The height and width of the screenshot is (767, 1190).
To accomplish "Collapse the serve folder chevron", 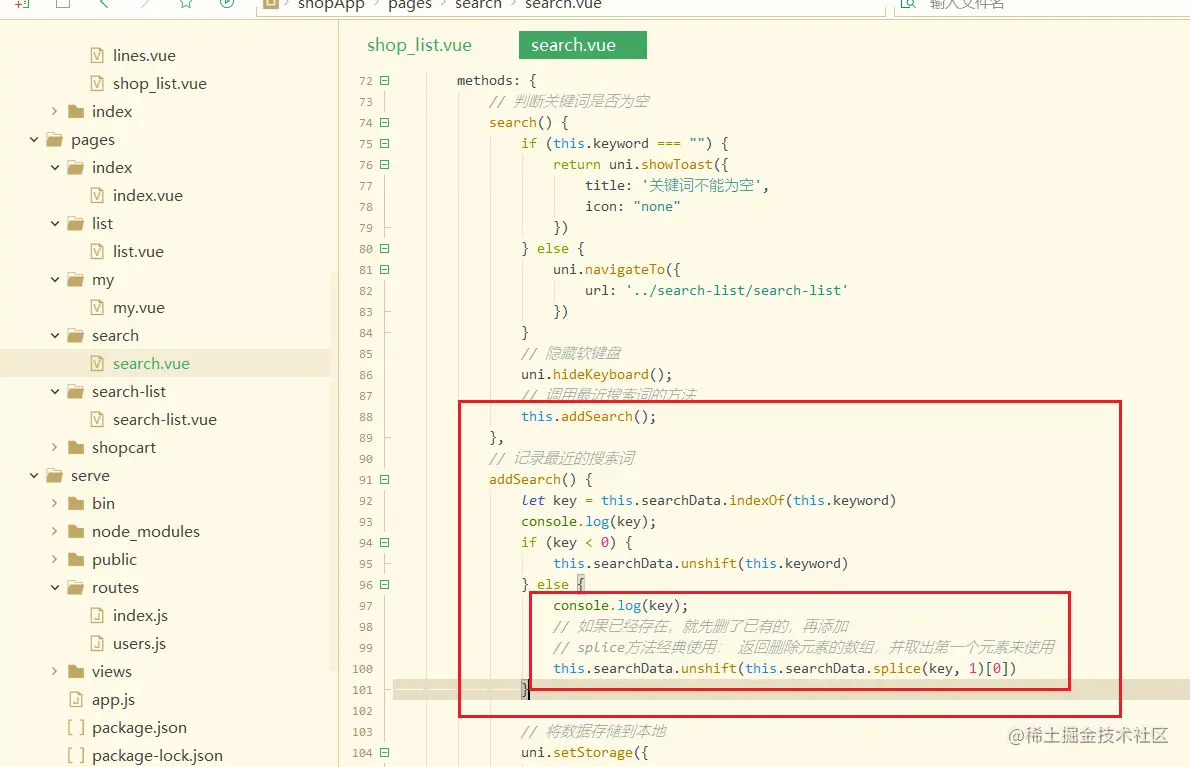I will (34, 476).
